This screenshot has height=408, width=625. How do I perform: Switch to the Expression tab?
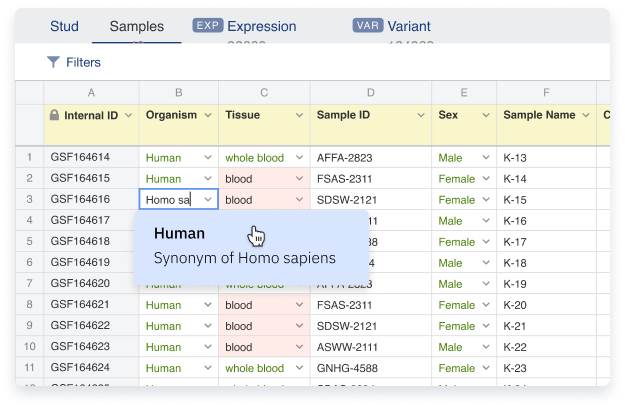[261, 26]
